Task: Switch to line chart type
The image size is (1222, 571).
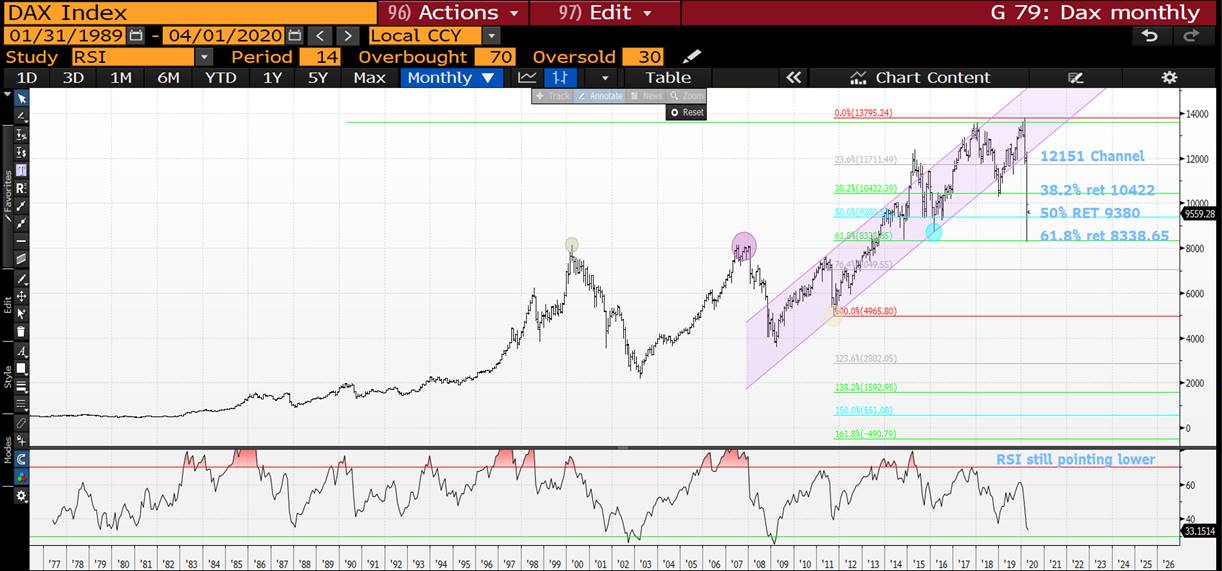Action: coord(527,77)
